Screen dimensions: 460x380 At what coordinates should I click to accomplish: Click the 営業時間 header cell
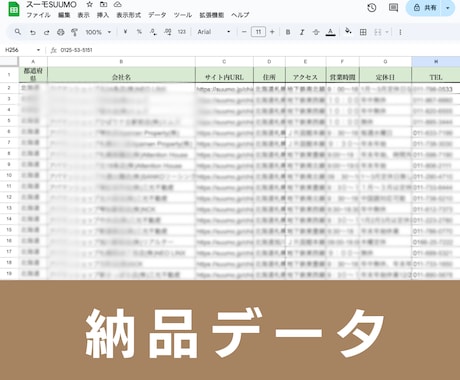[343, 75]
